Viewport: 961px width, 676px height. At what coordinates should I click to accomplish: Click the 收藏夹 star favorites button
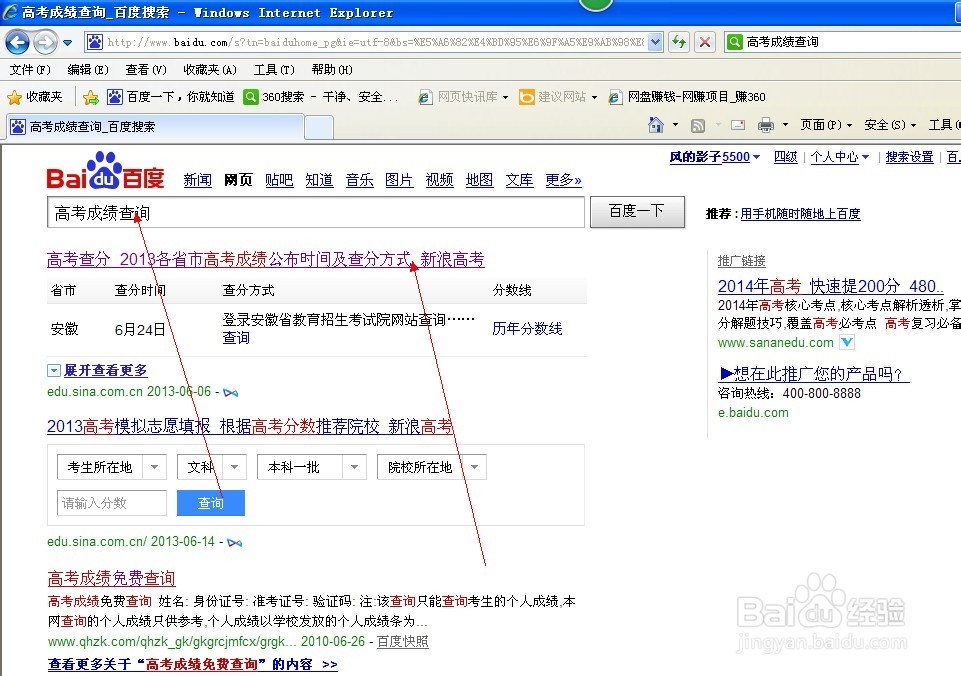35,97
